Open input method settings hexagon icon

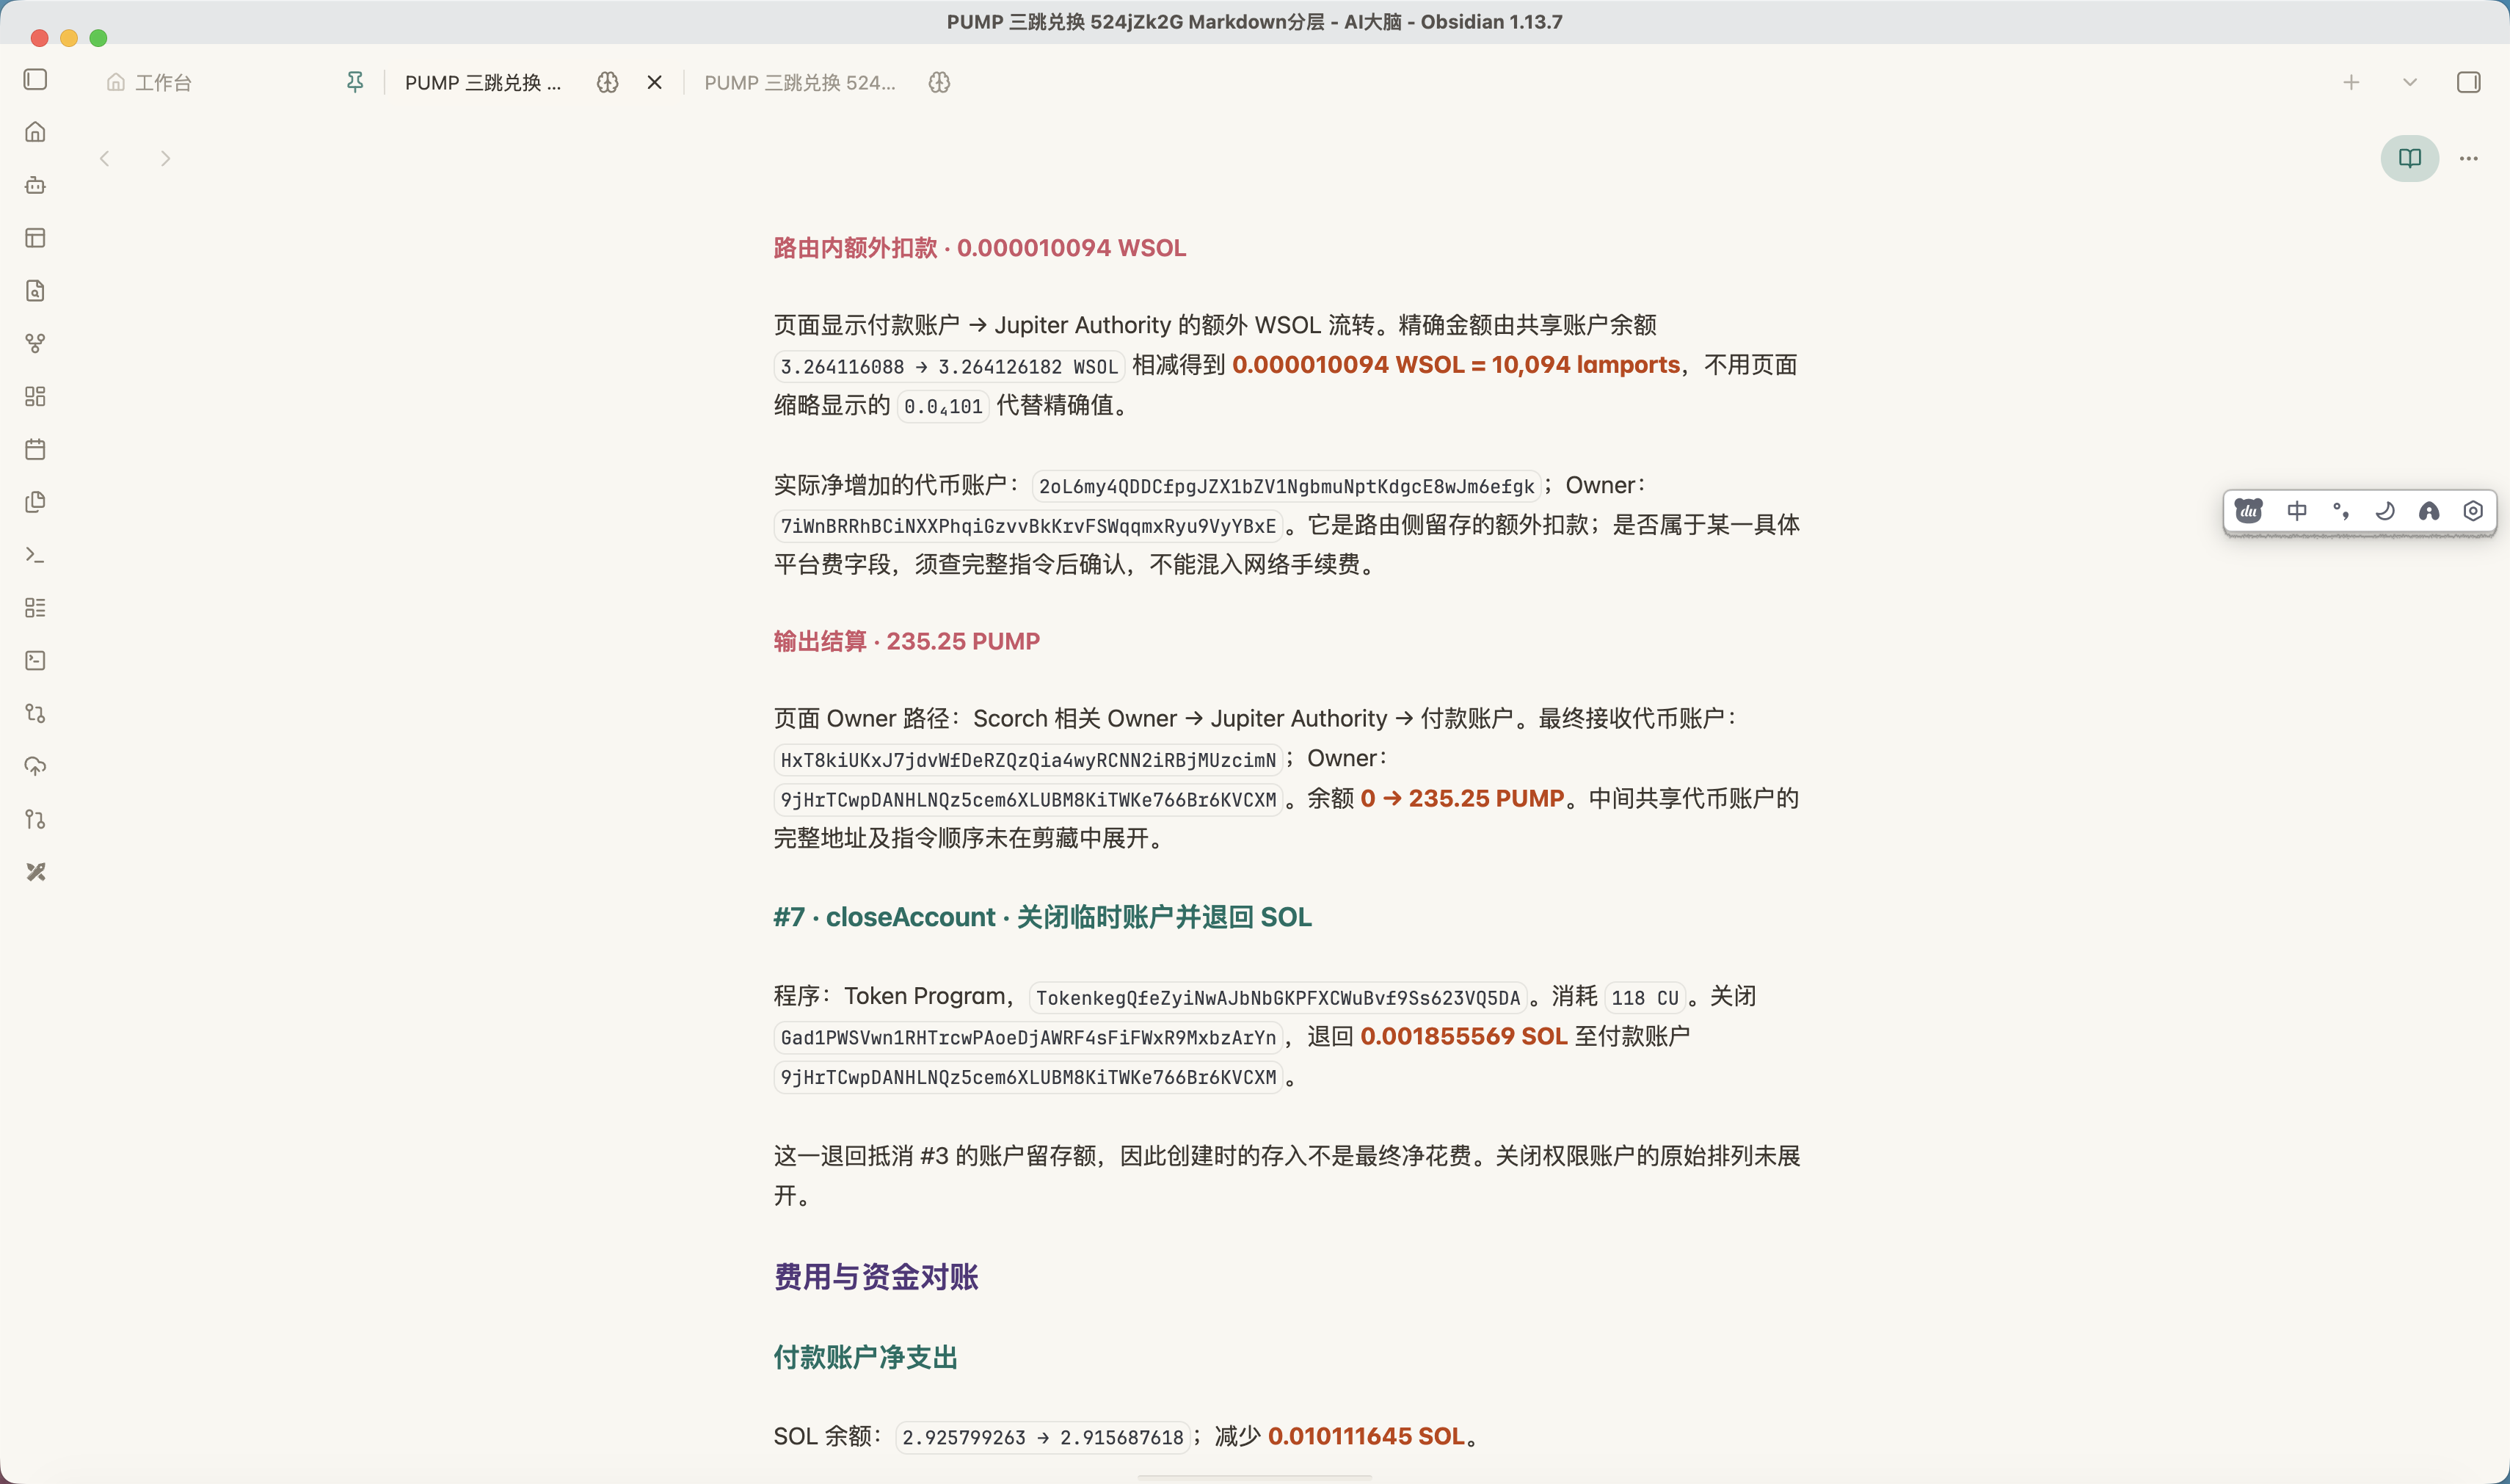pos(2473,511)
